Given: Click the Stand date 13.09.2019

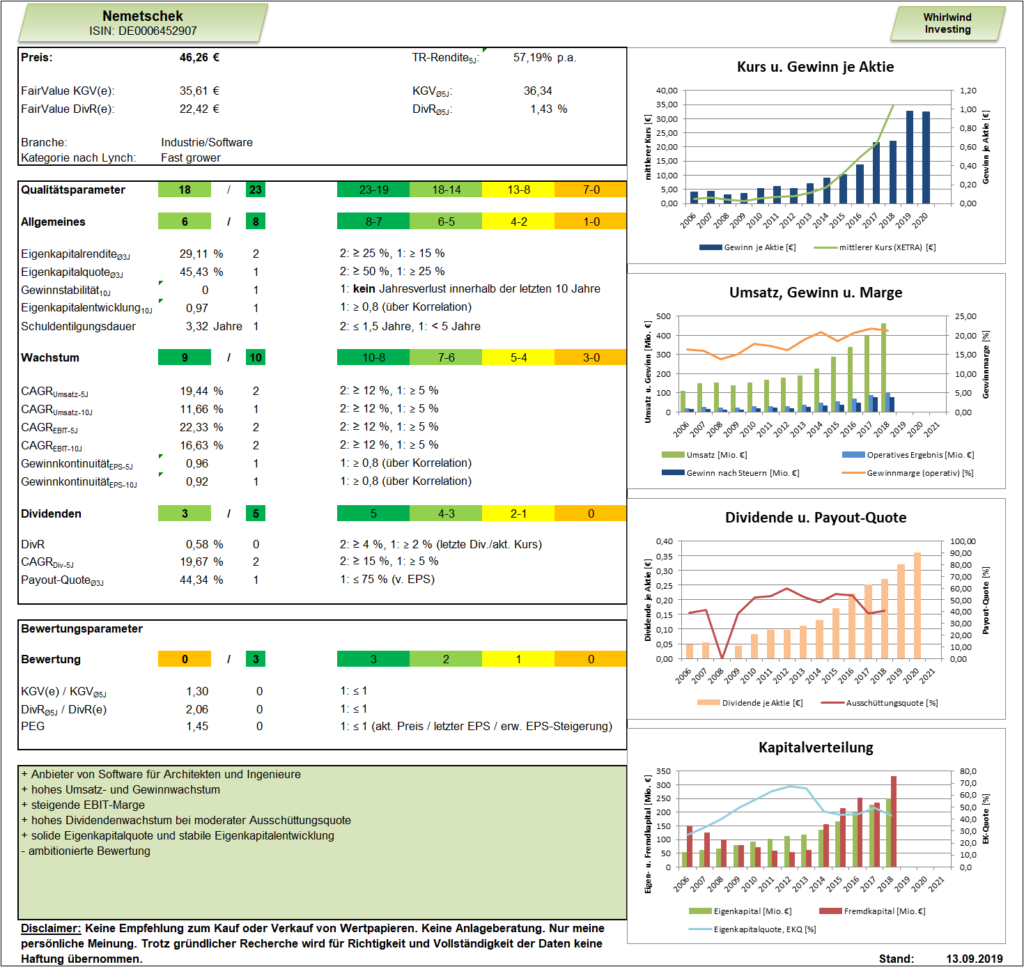Looking at the screenshot, I should coord(974,959).
